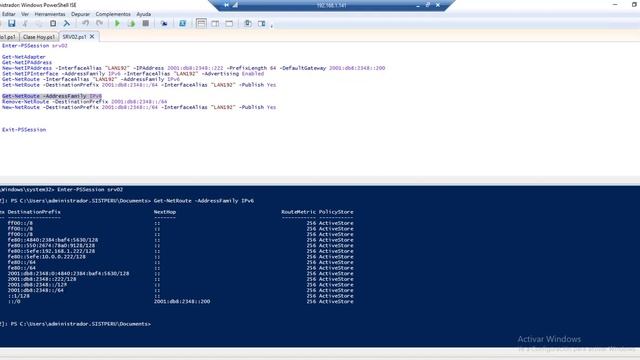
Task: Close the remote session connection bar
Action: pos(438,5)
